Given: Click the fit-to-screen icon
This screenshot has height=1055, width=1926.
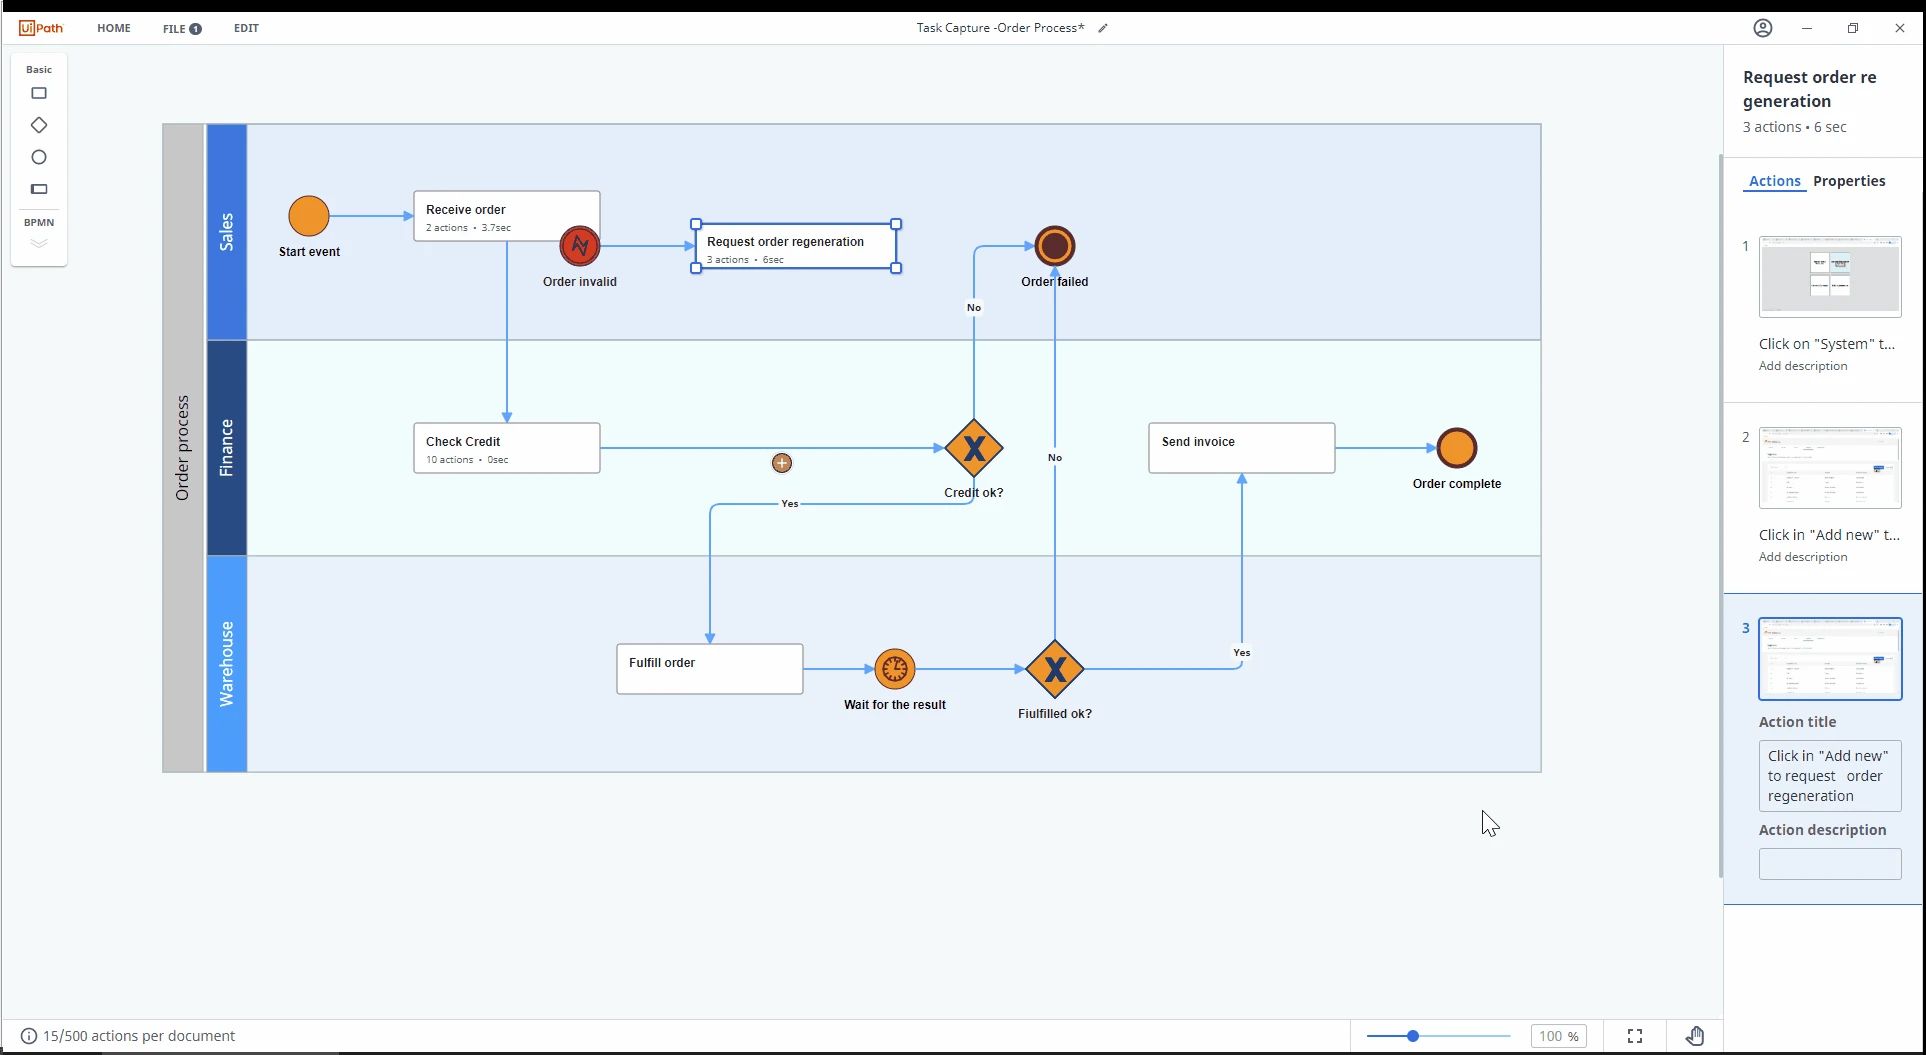Looking at the screenshot, I should (x=1635, y=1036).
